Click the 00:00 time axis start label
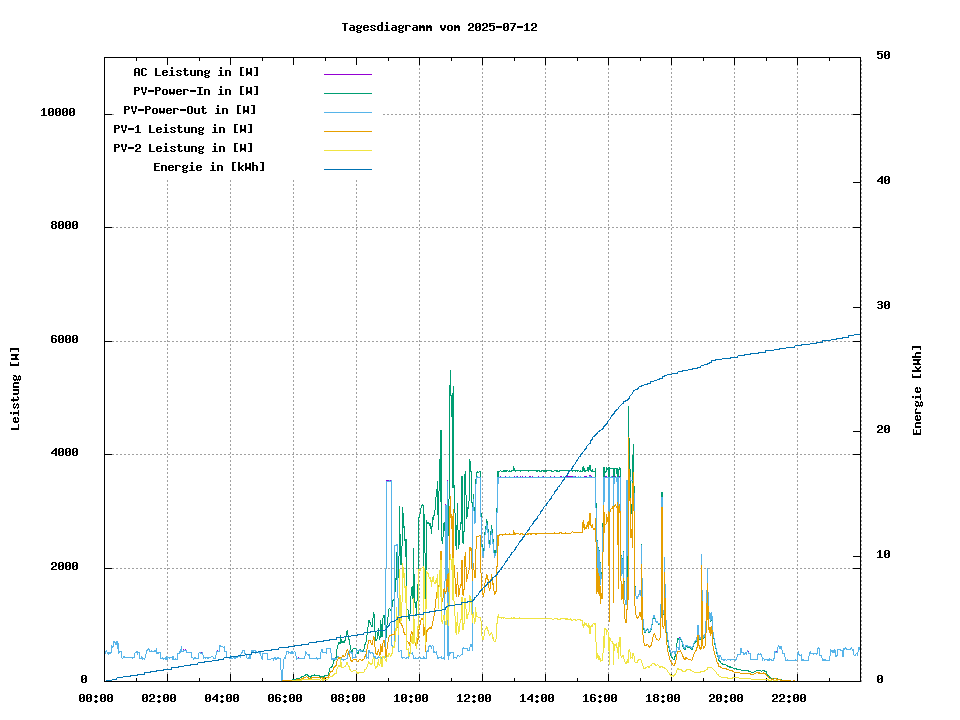Viewport: 960px width, 720px height. [x=104, y=698]
